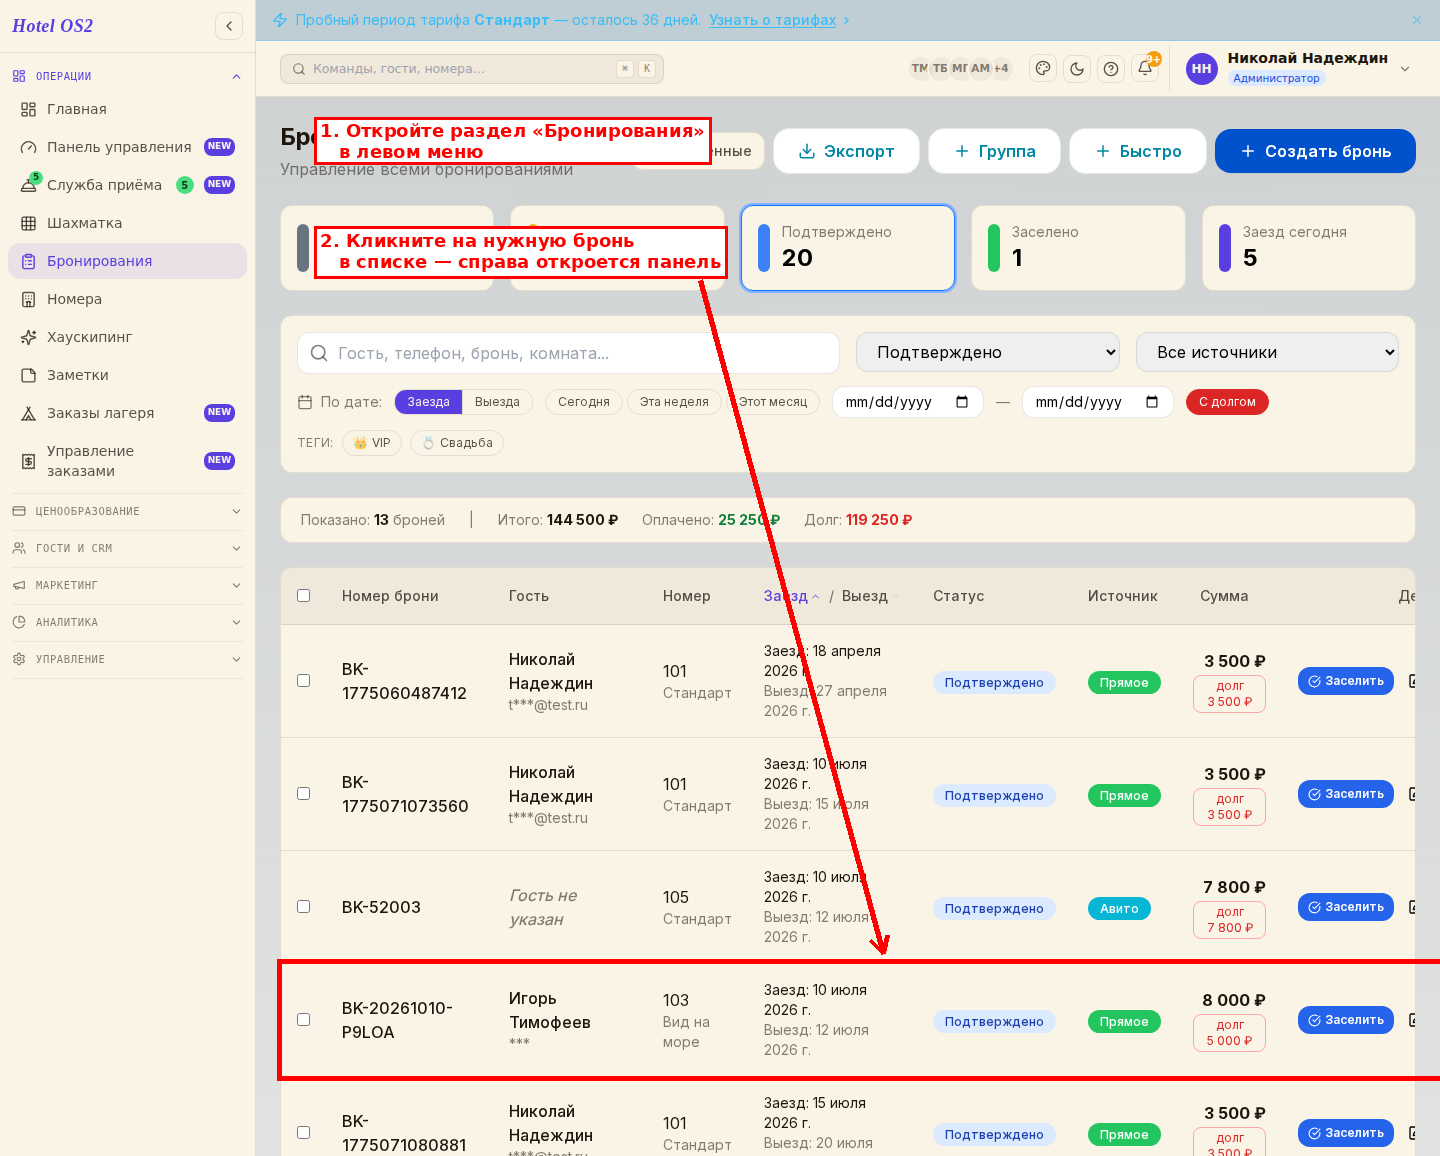Open Панель управления in the sidebar
1440x1156 pixels.
(x=127, y=147)
